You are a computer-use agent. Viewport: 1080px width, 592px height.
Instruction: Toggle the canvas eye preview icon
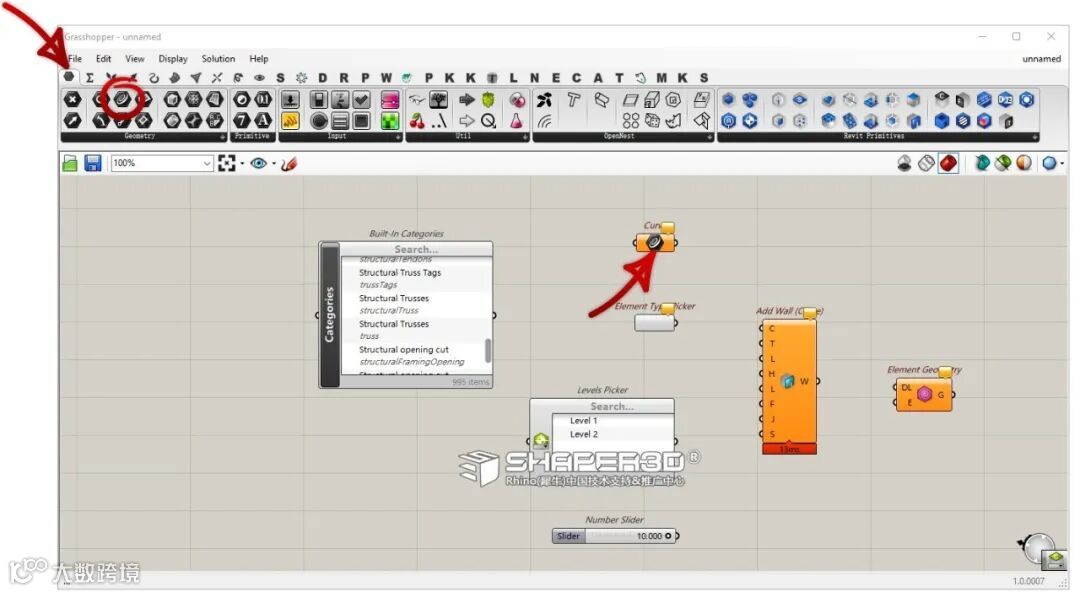tap(258, 163)
